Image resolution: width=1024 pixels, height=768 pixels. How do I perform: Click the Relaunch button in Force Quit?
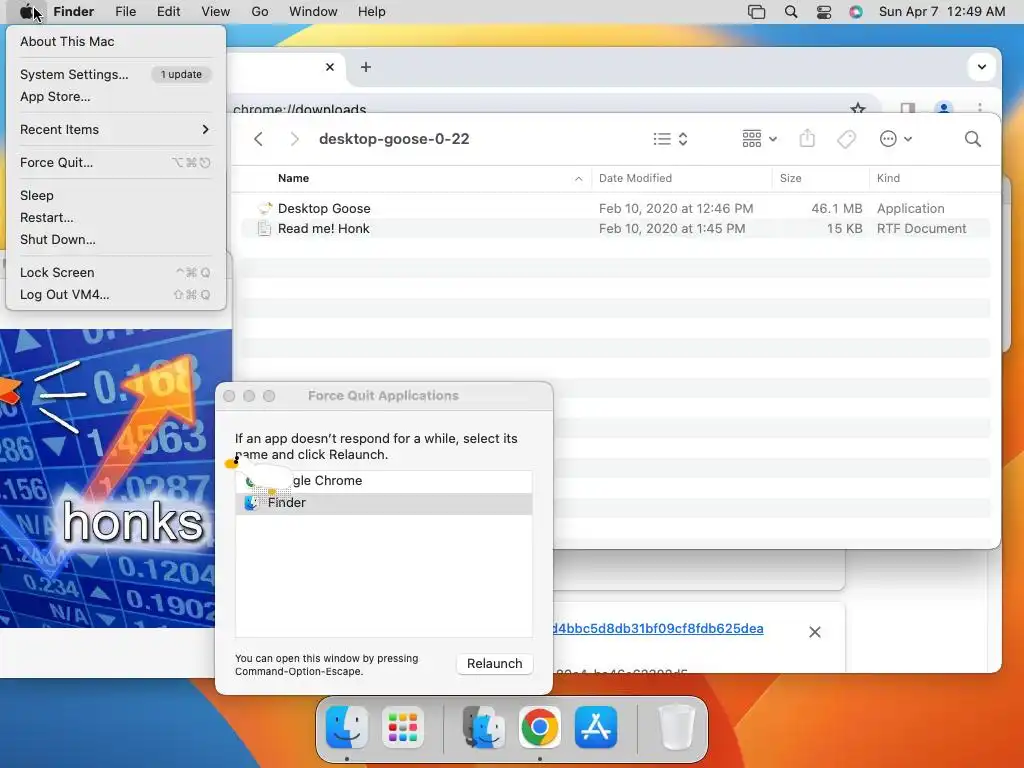494,664
